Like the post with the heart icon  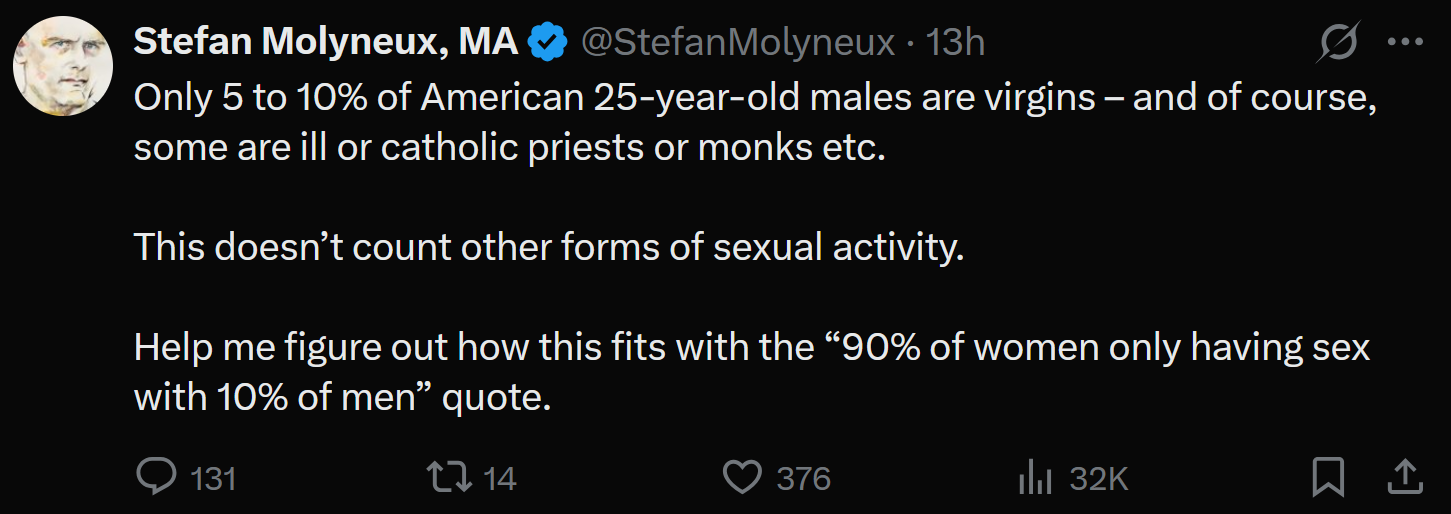click(742, 478)
